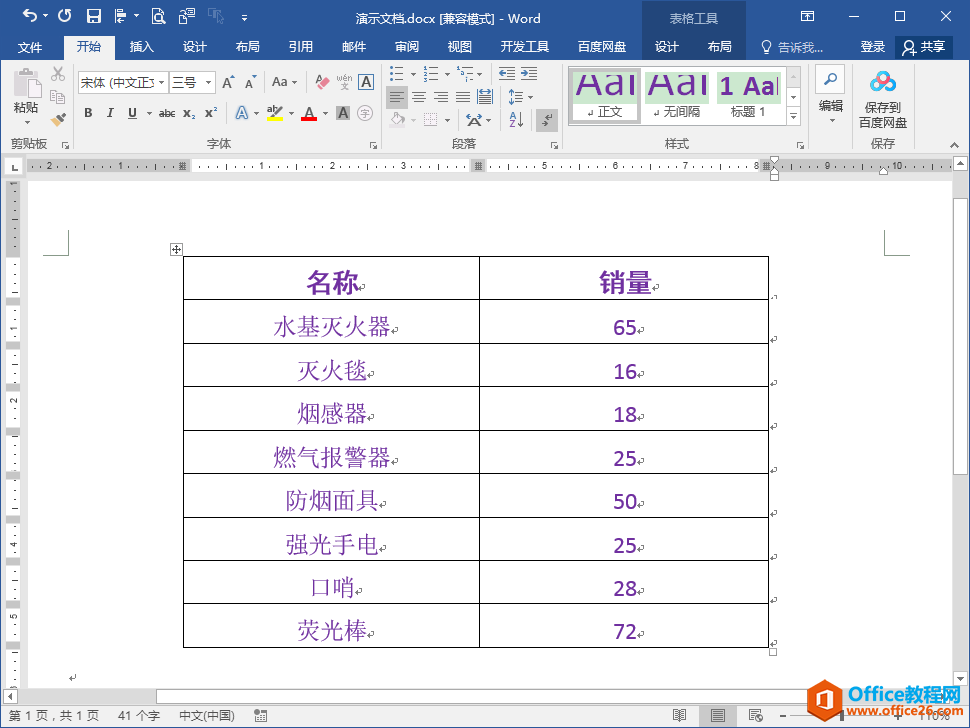Open the font name dropdown

click(x=161, y=82)
